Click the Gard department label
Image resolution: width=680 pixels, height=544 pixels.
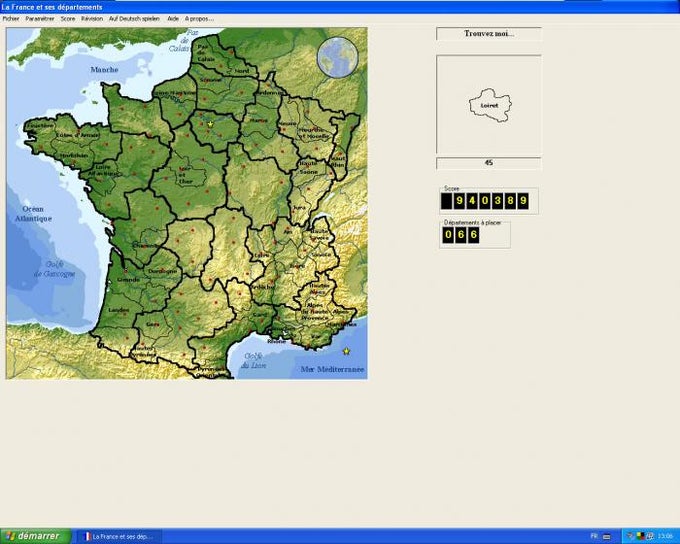click(260, 315)
